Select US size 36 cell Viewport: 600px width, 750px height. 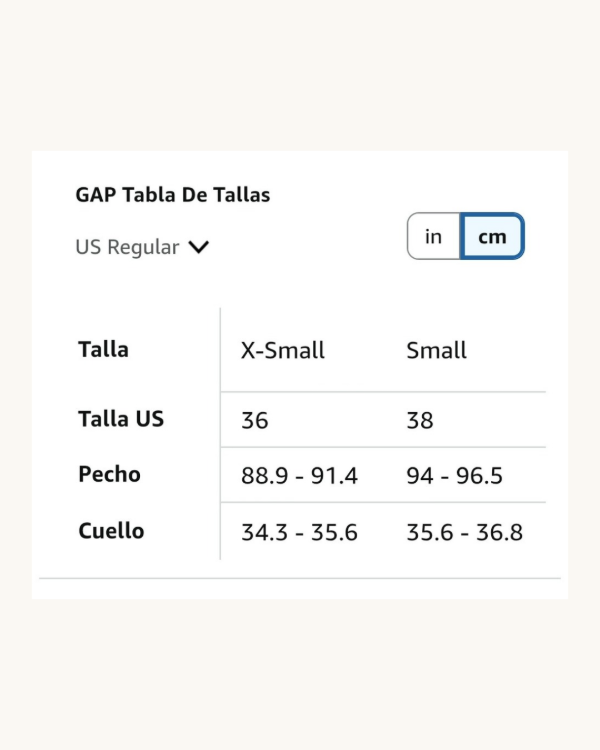tap(255, 420)
